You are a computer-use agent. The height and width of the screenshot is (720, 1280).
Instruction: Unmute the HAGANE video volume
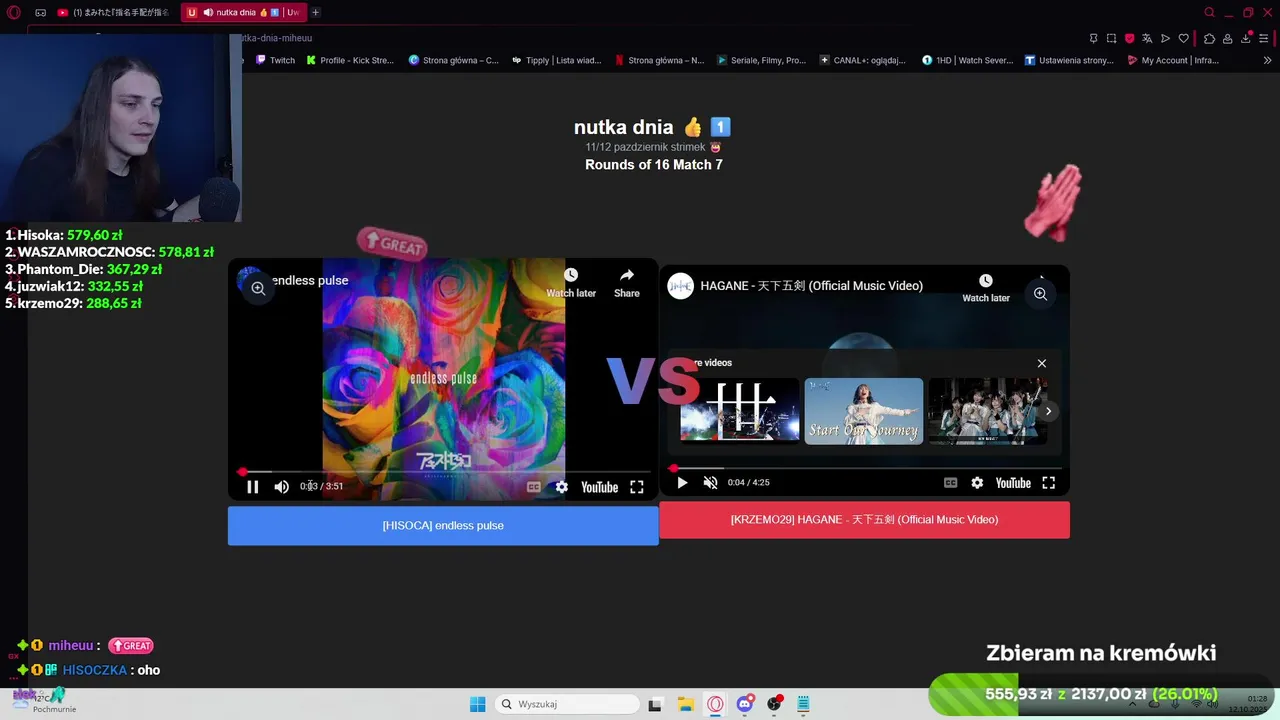tap(710, 483)
